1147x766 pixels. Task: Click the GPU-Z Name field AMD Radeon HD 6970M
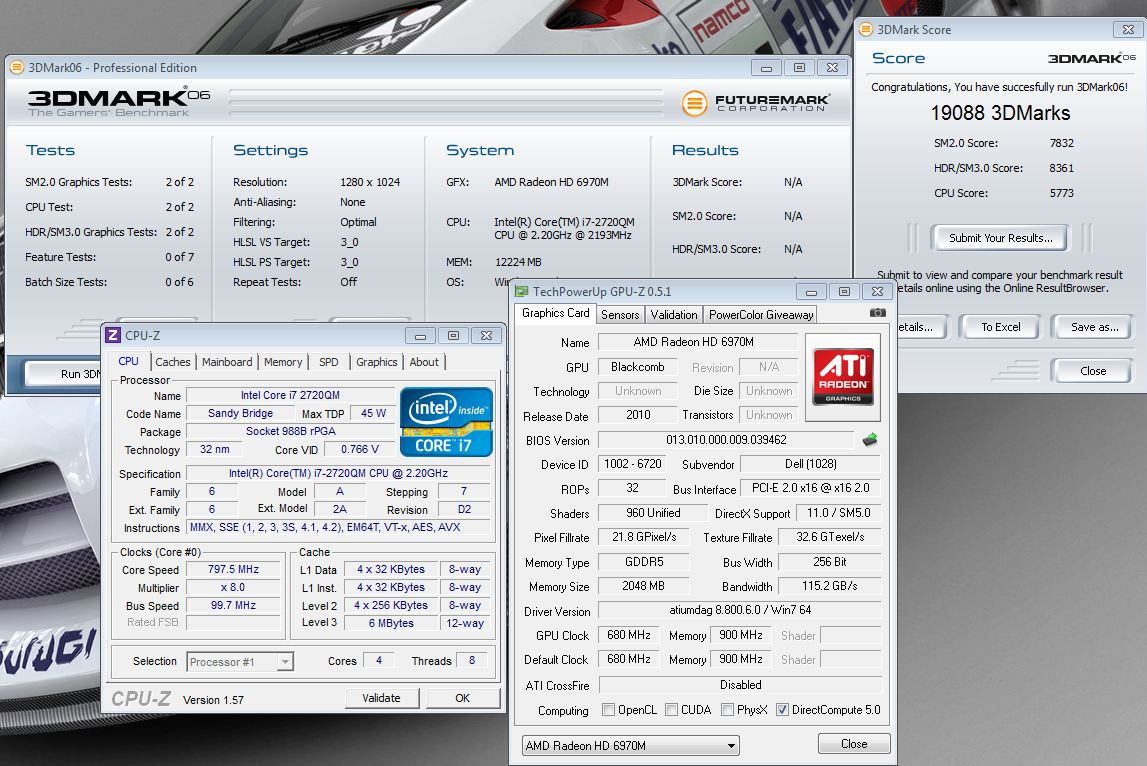tap(697, 342)
